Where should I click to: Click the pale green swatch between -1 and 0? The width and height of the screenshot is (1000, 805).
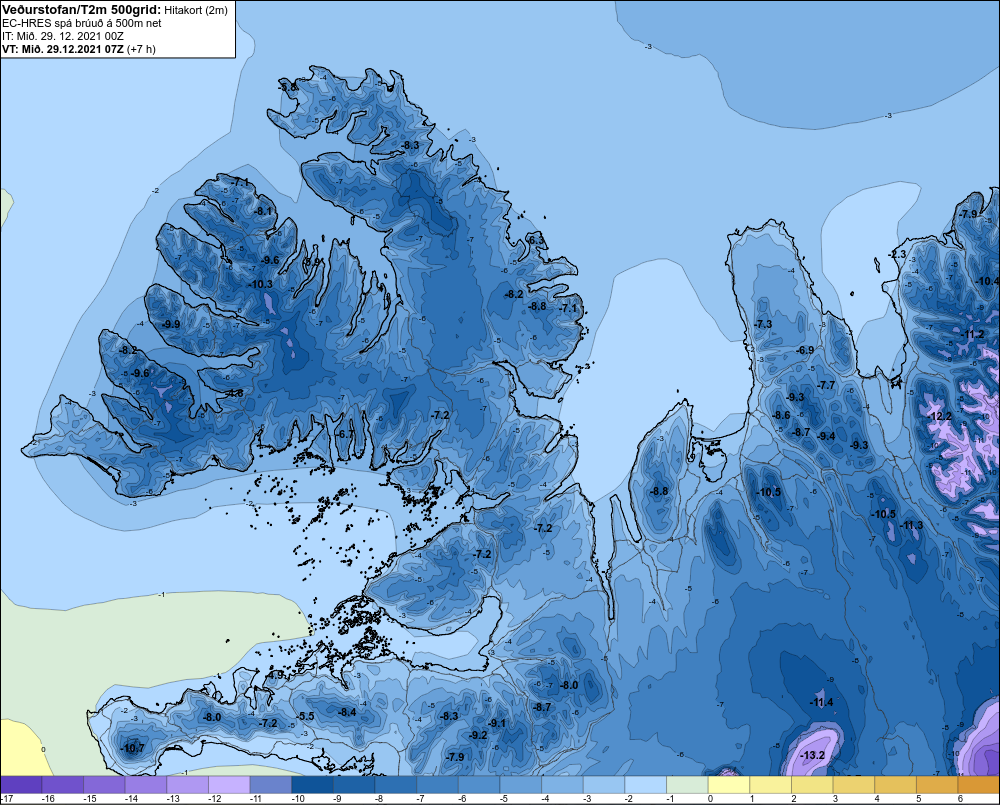click(688, 785)
